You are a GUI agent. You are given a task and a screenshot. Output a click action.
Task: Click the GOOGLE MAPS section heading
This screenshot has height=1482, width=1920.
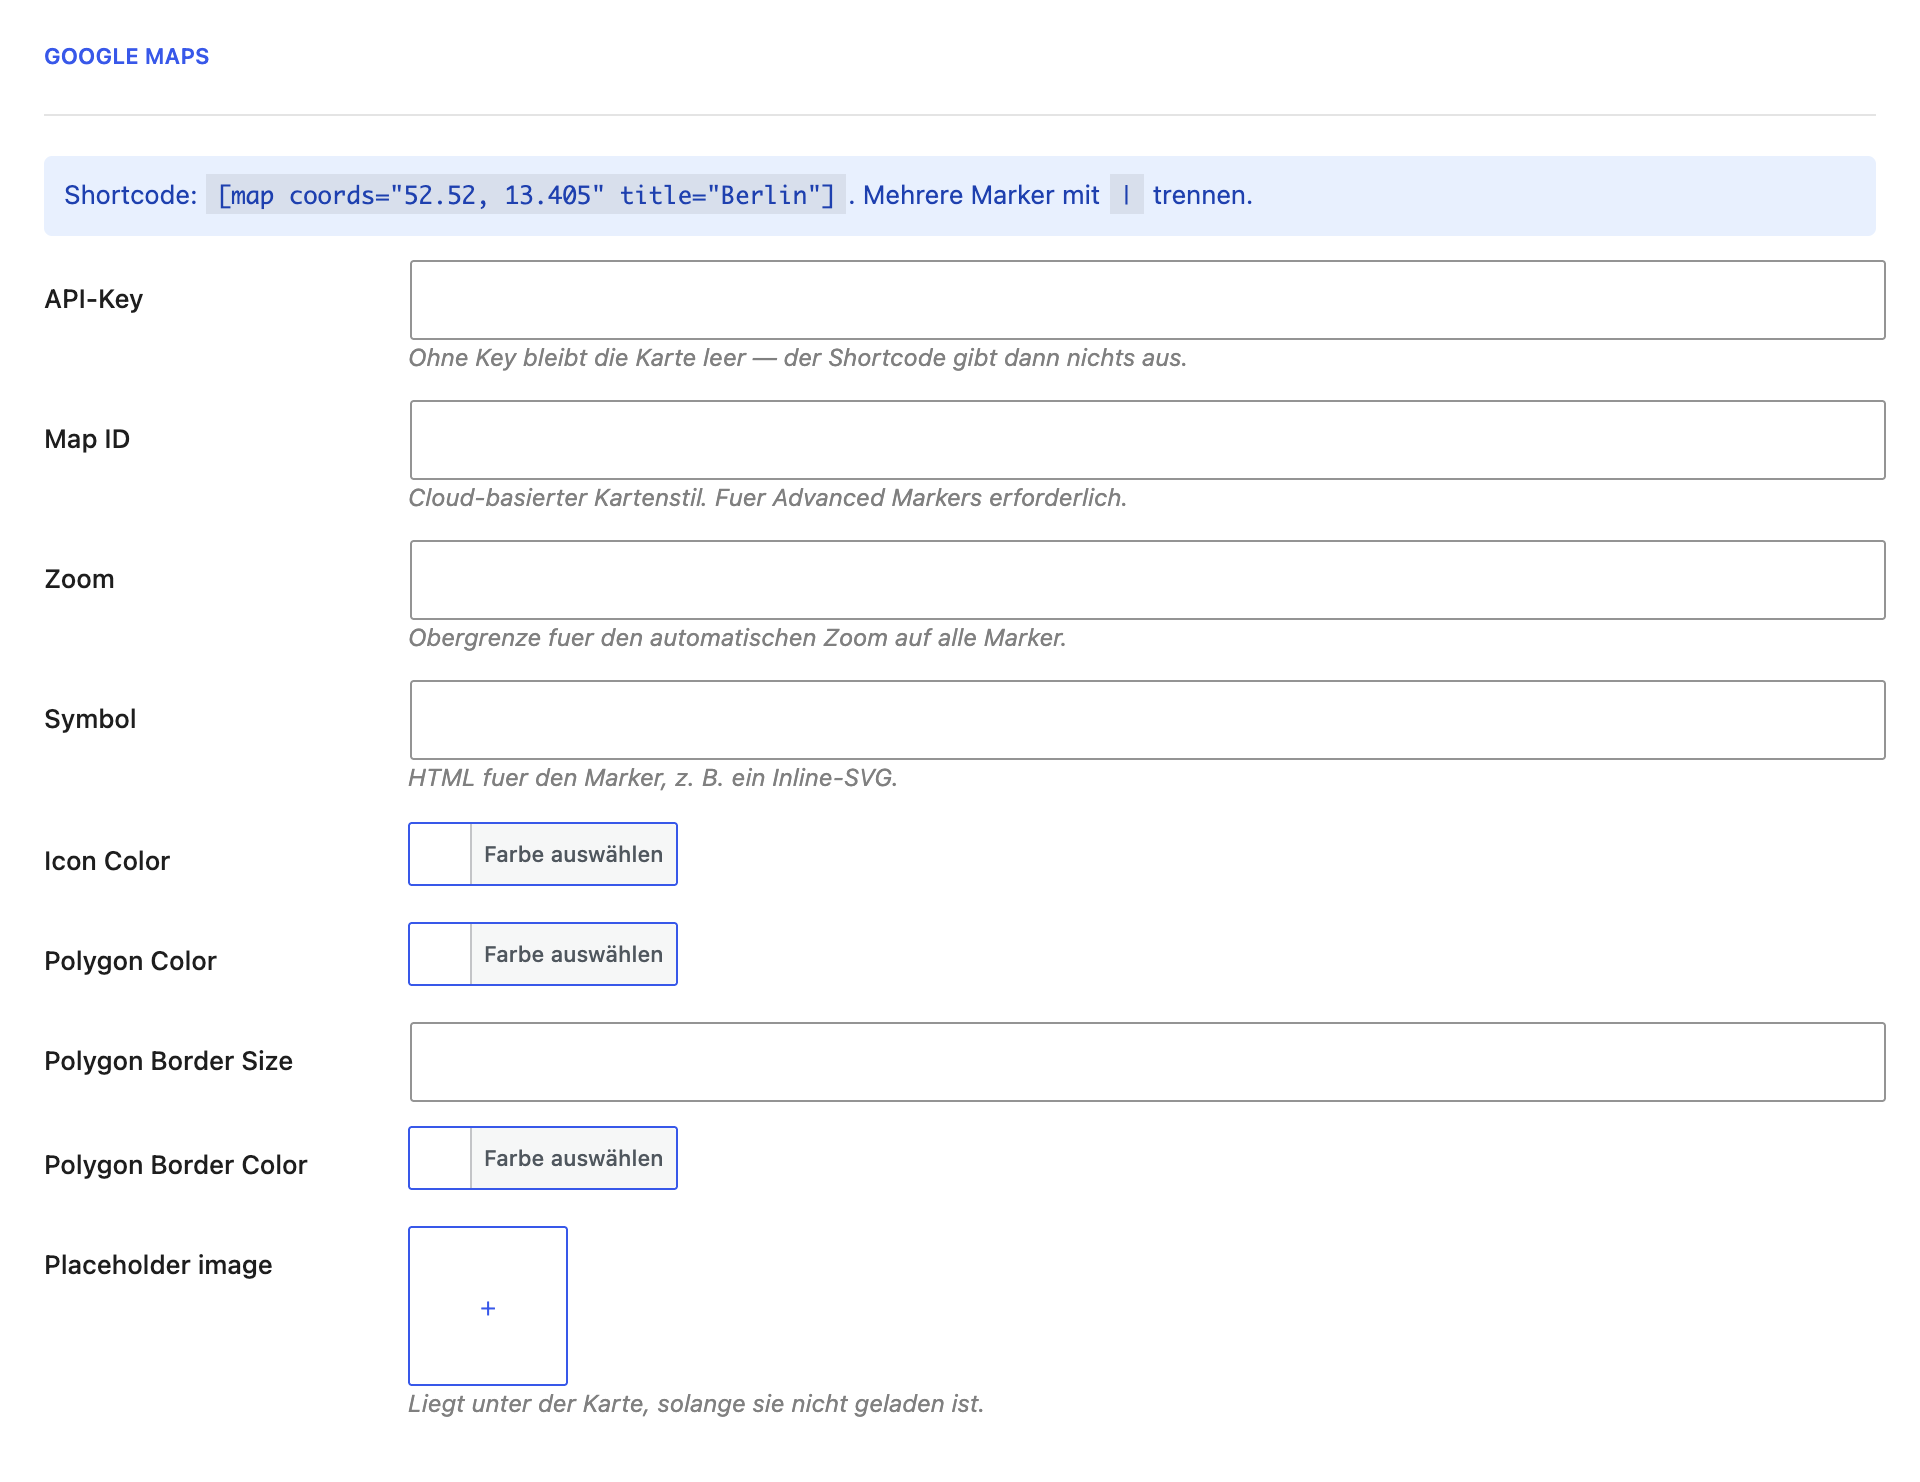click(127, 56)
